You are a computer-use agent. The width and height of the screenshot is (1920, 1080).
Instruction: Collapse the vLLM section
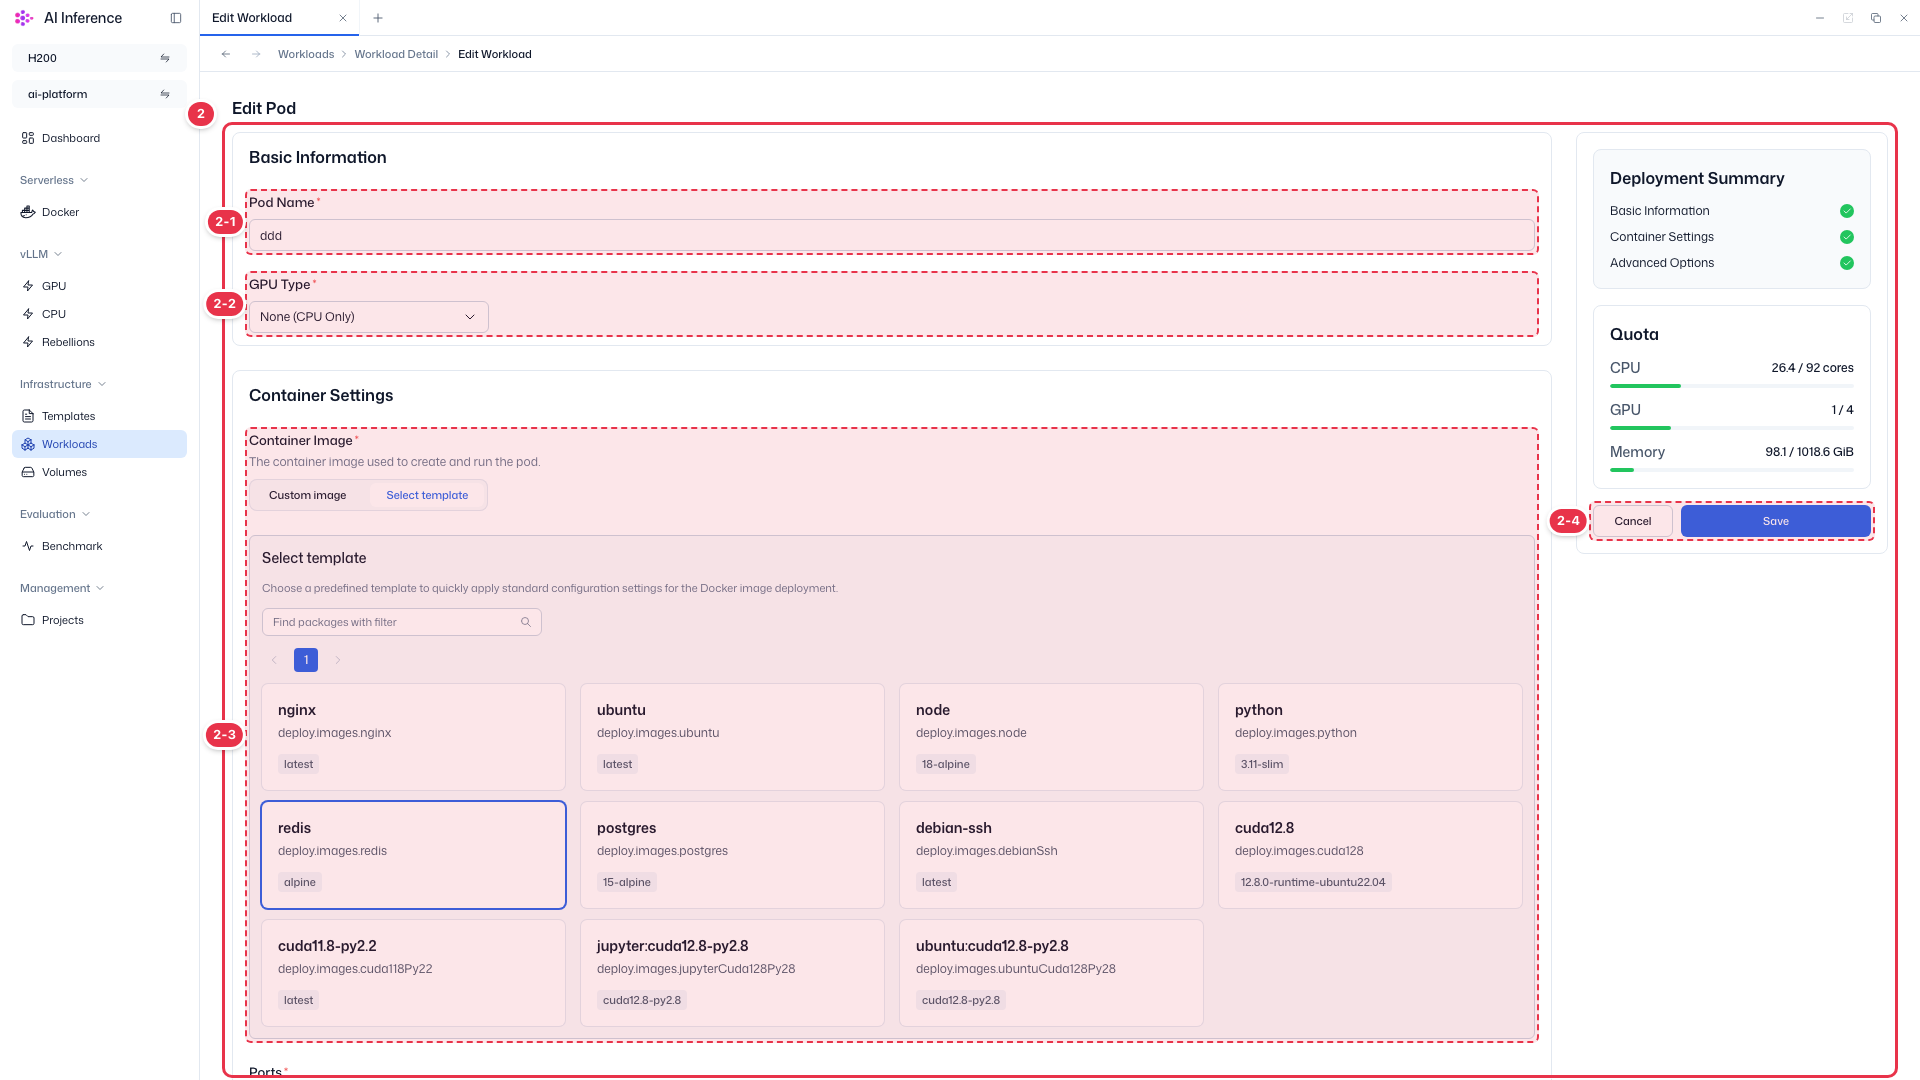[41, 254]
